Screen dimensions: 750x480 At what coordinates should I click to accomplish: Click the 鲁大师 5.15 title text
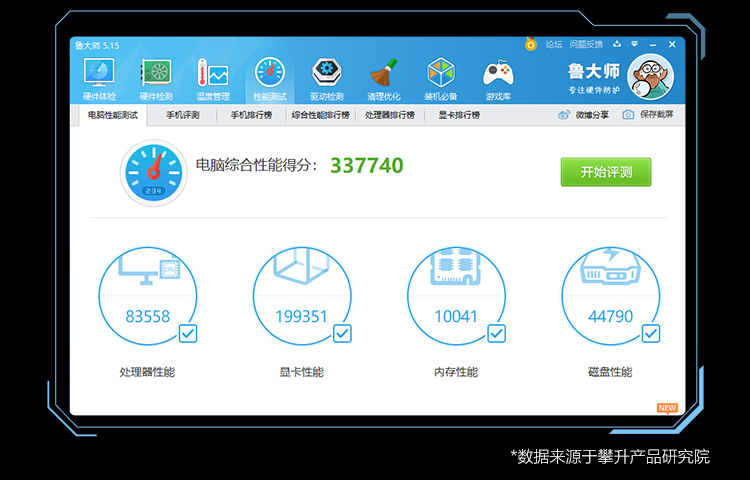(97, 45)
